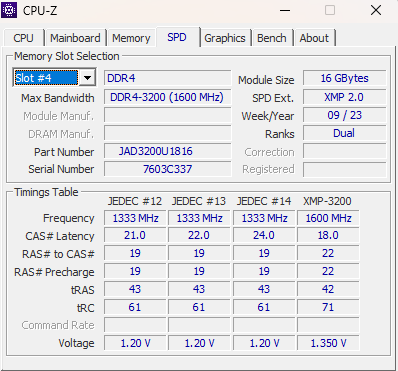Screen dimensions: 398x371
Task: Click the empty Correction field
Action: tap(344, 151)
